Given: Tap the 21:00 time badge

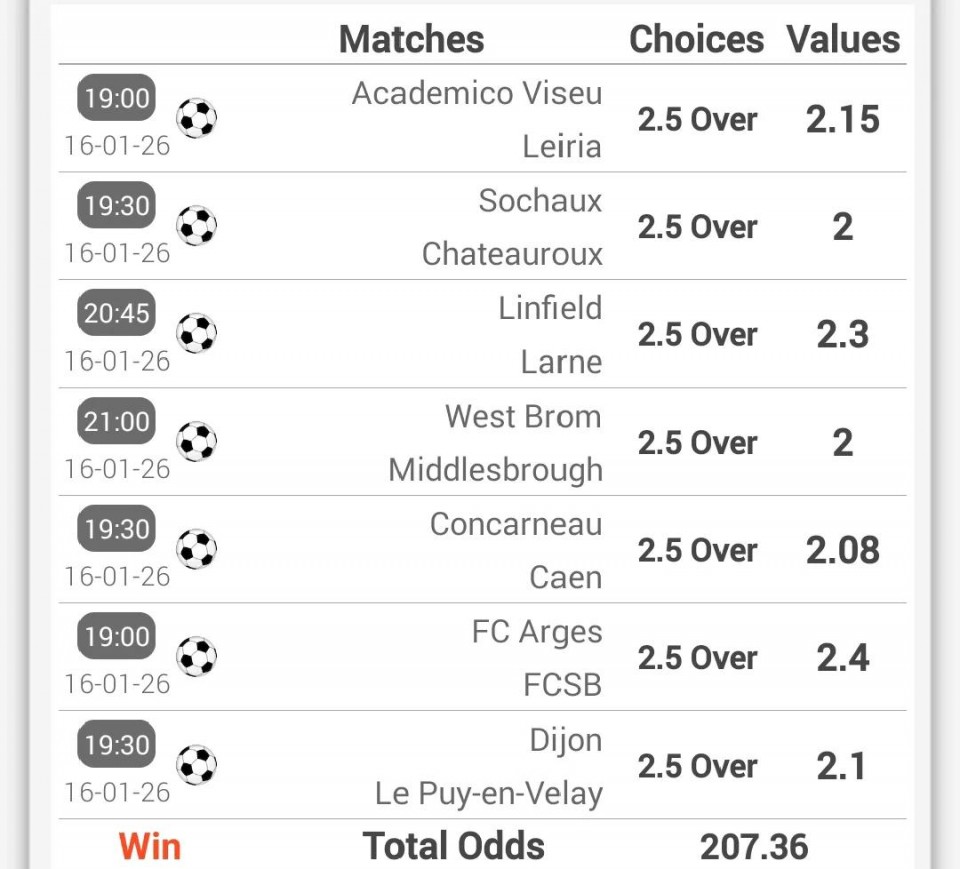Looking at the screenshot, I should (117, 421).
